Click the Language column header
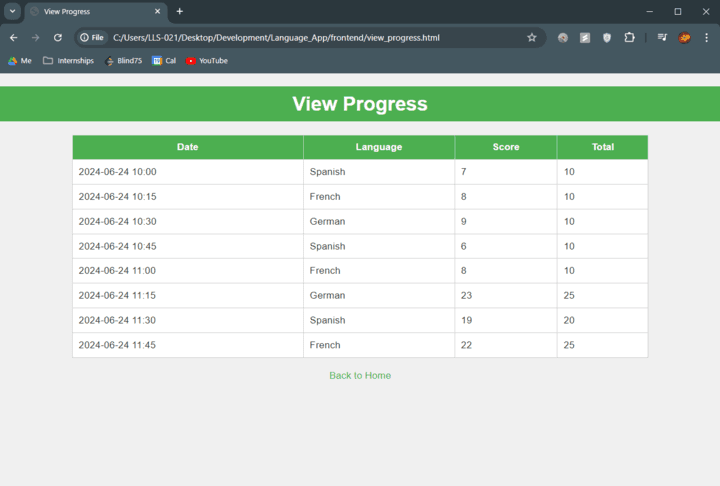 (x=379, y=147)
